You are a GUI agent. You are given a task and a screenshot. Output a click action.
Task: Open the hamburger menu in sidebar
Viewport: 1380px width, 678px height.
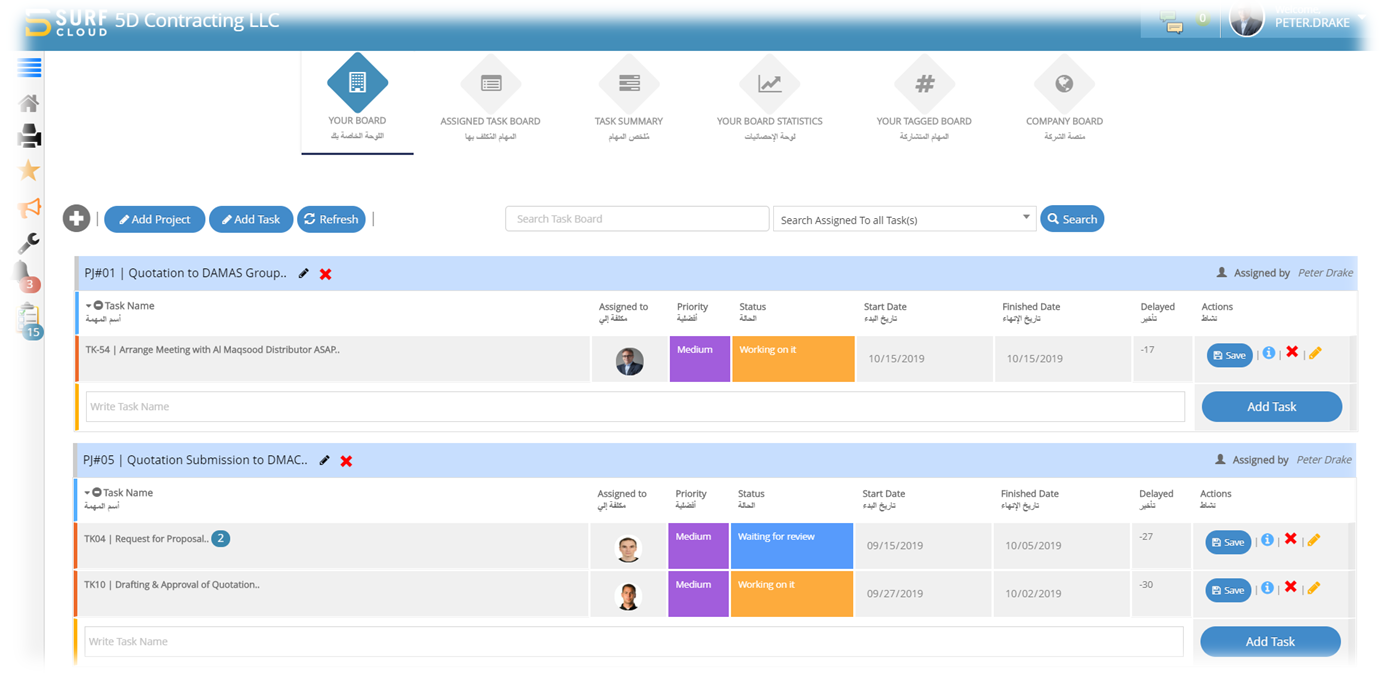click(x=29, y=68)
